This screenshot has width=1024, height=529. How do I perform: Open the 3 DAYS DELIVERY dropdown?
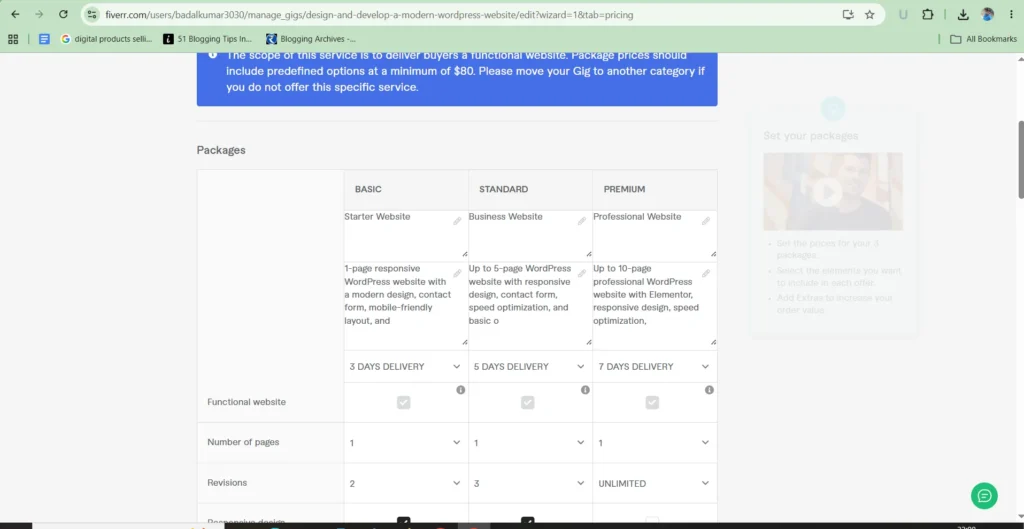406,366
